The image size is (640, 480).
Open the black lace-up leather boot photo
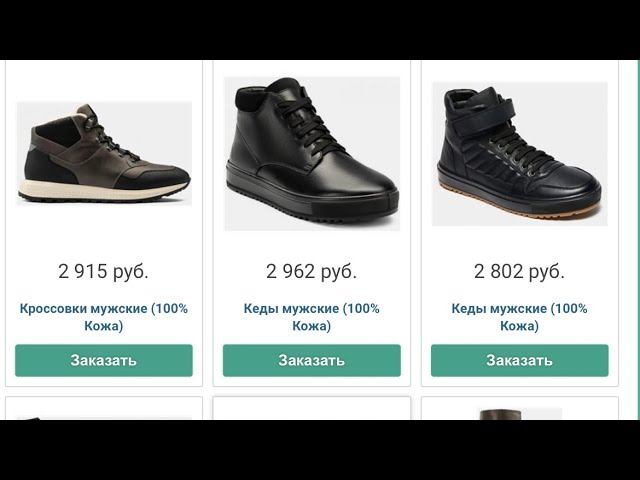click(312, 153)
